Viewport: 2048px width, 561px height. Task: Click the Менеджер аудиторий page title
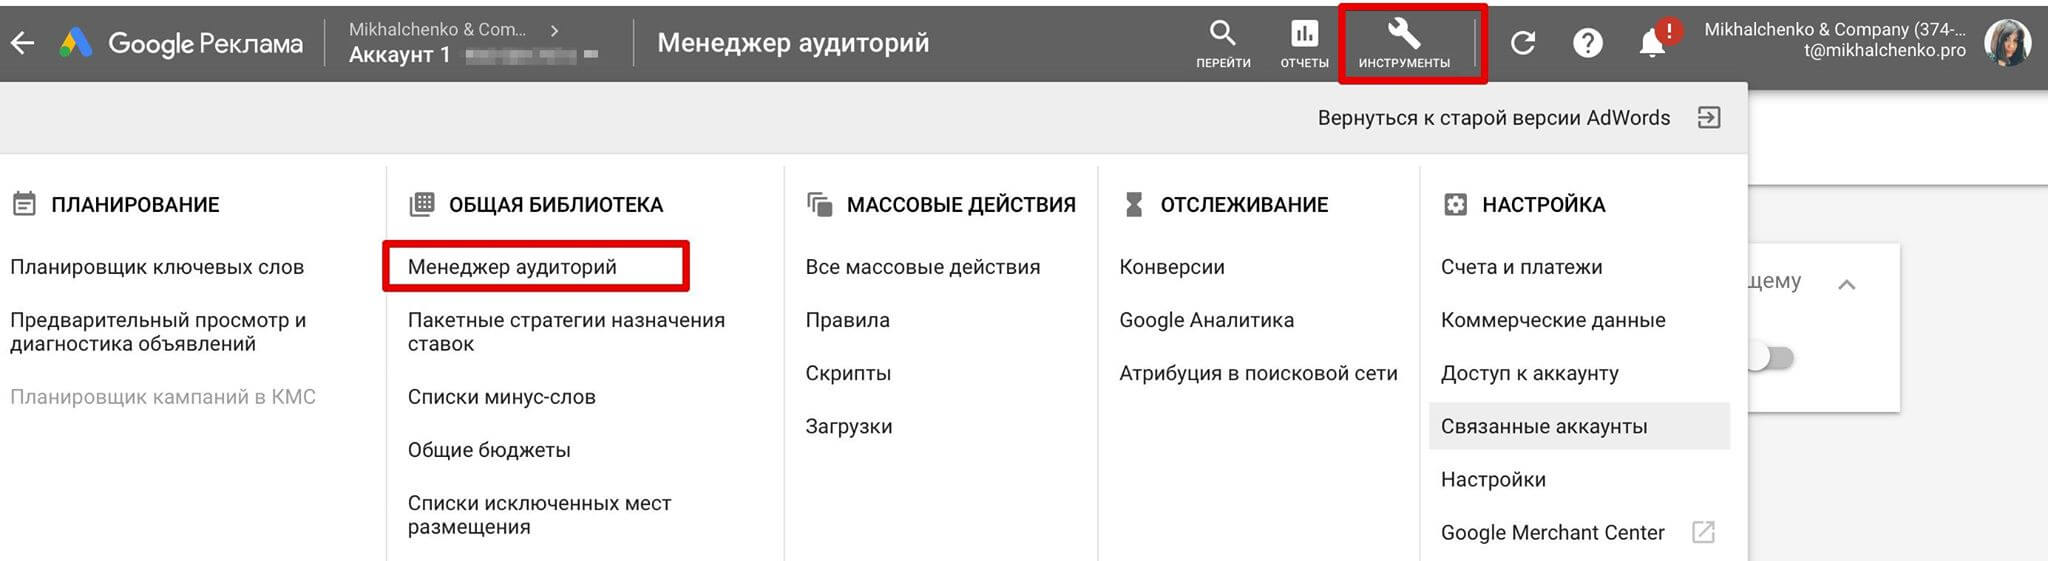(x=793, y=43)
